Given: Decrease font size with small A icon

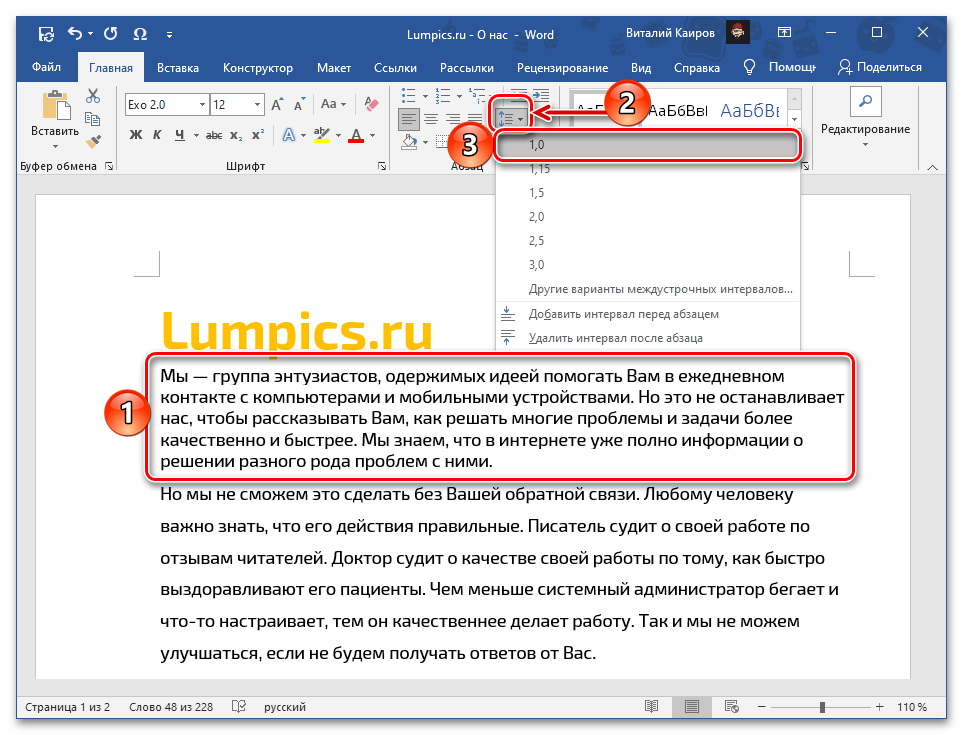Looking at the screenshot, I should pyautogui.click(x=299, y=104).
